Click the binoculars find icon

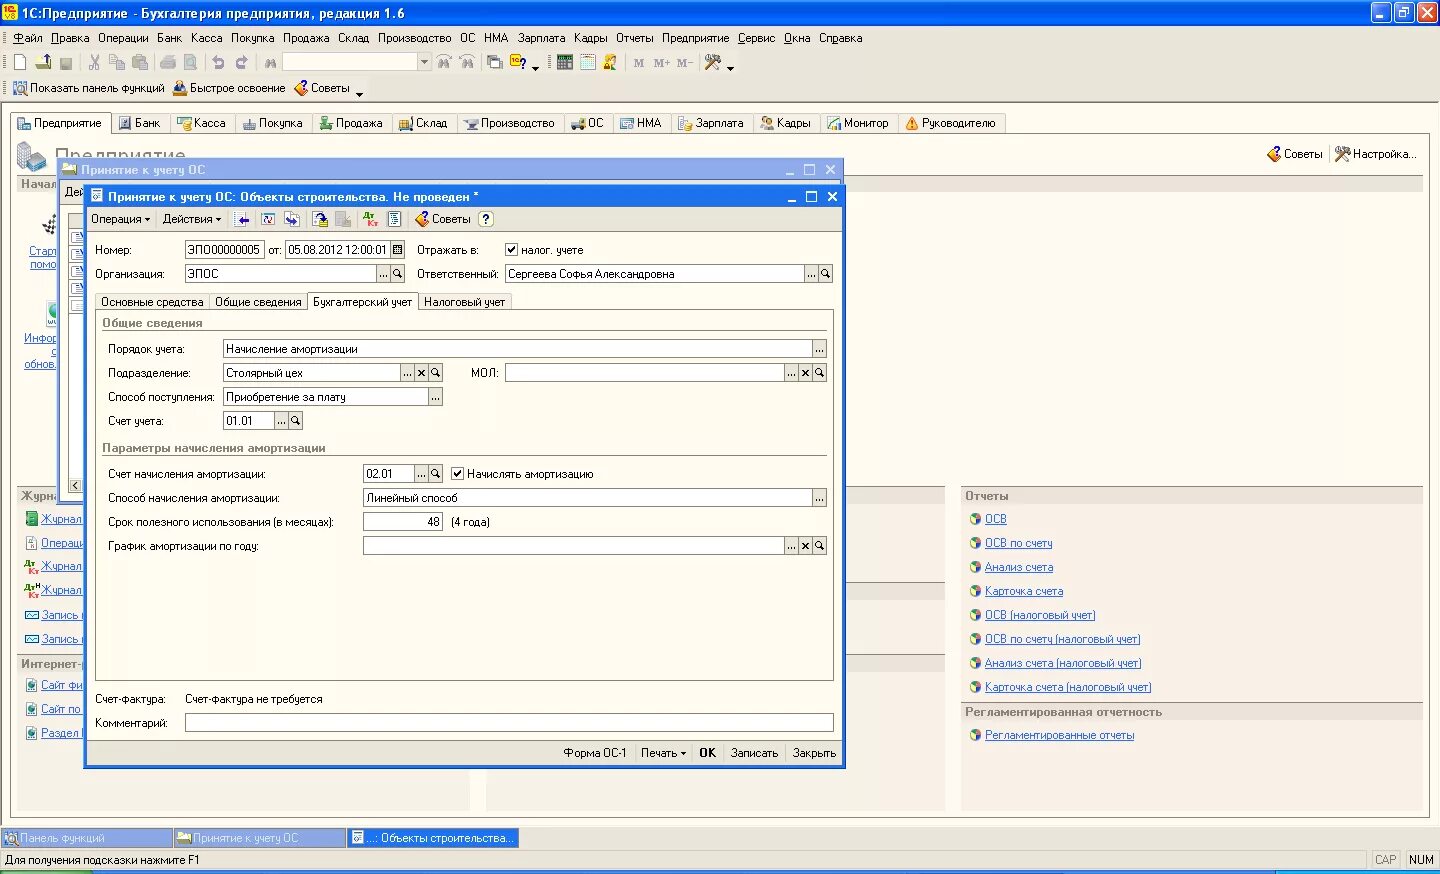(270, 62)
